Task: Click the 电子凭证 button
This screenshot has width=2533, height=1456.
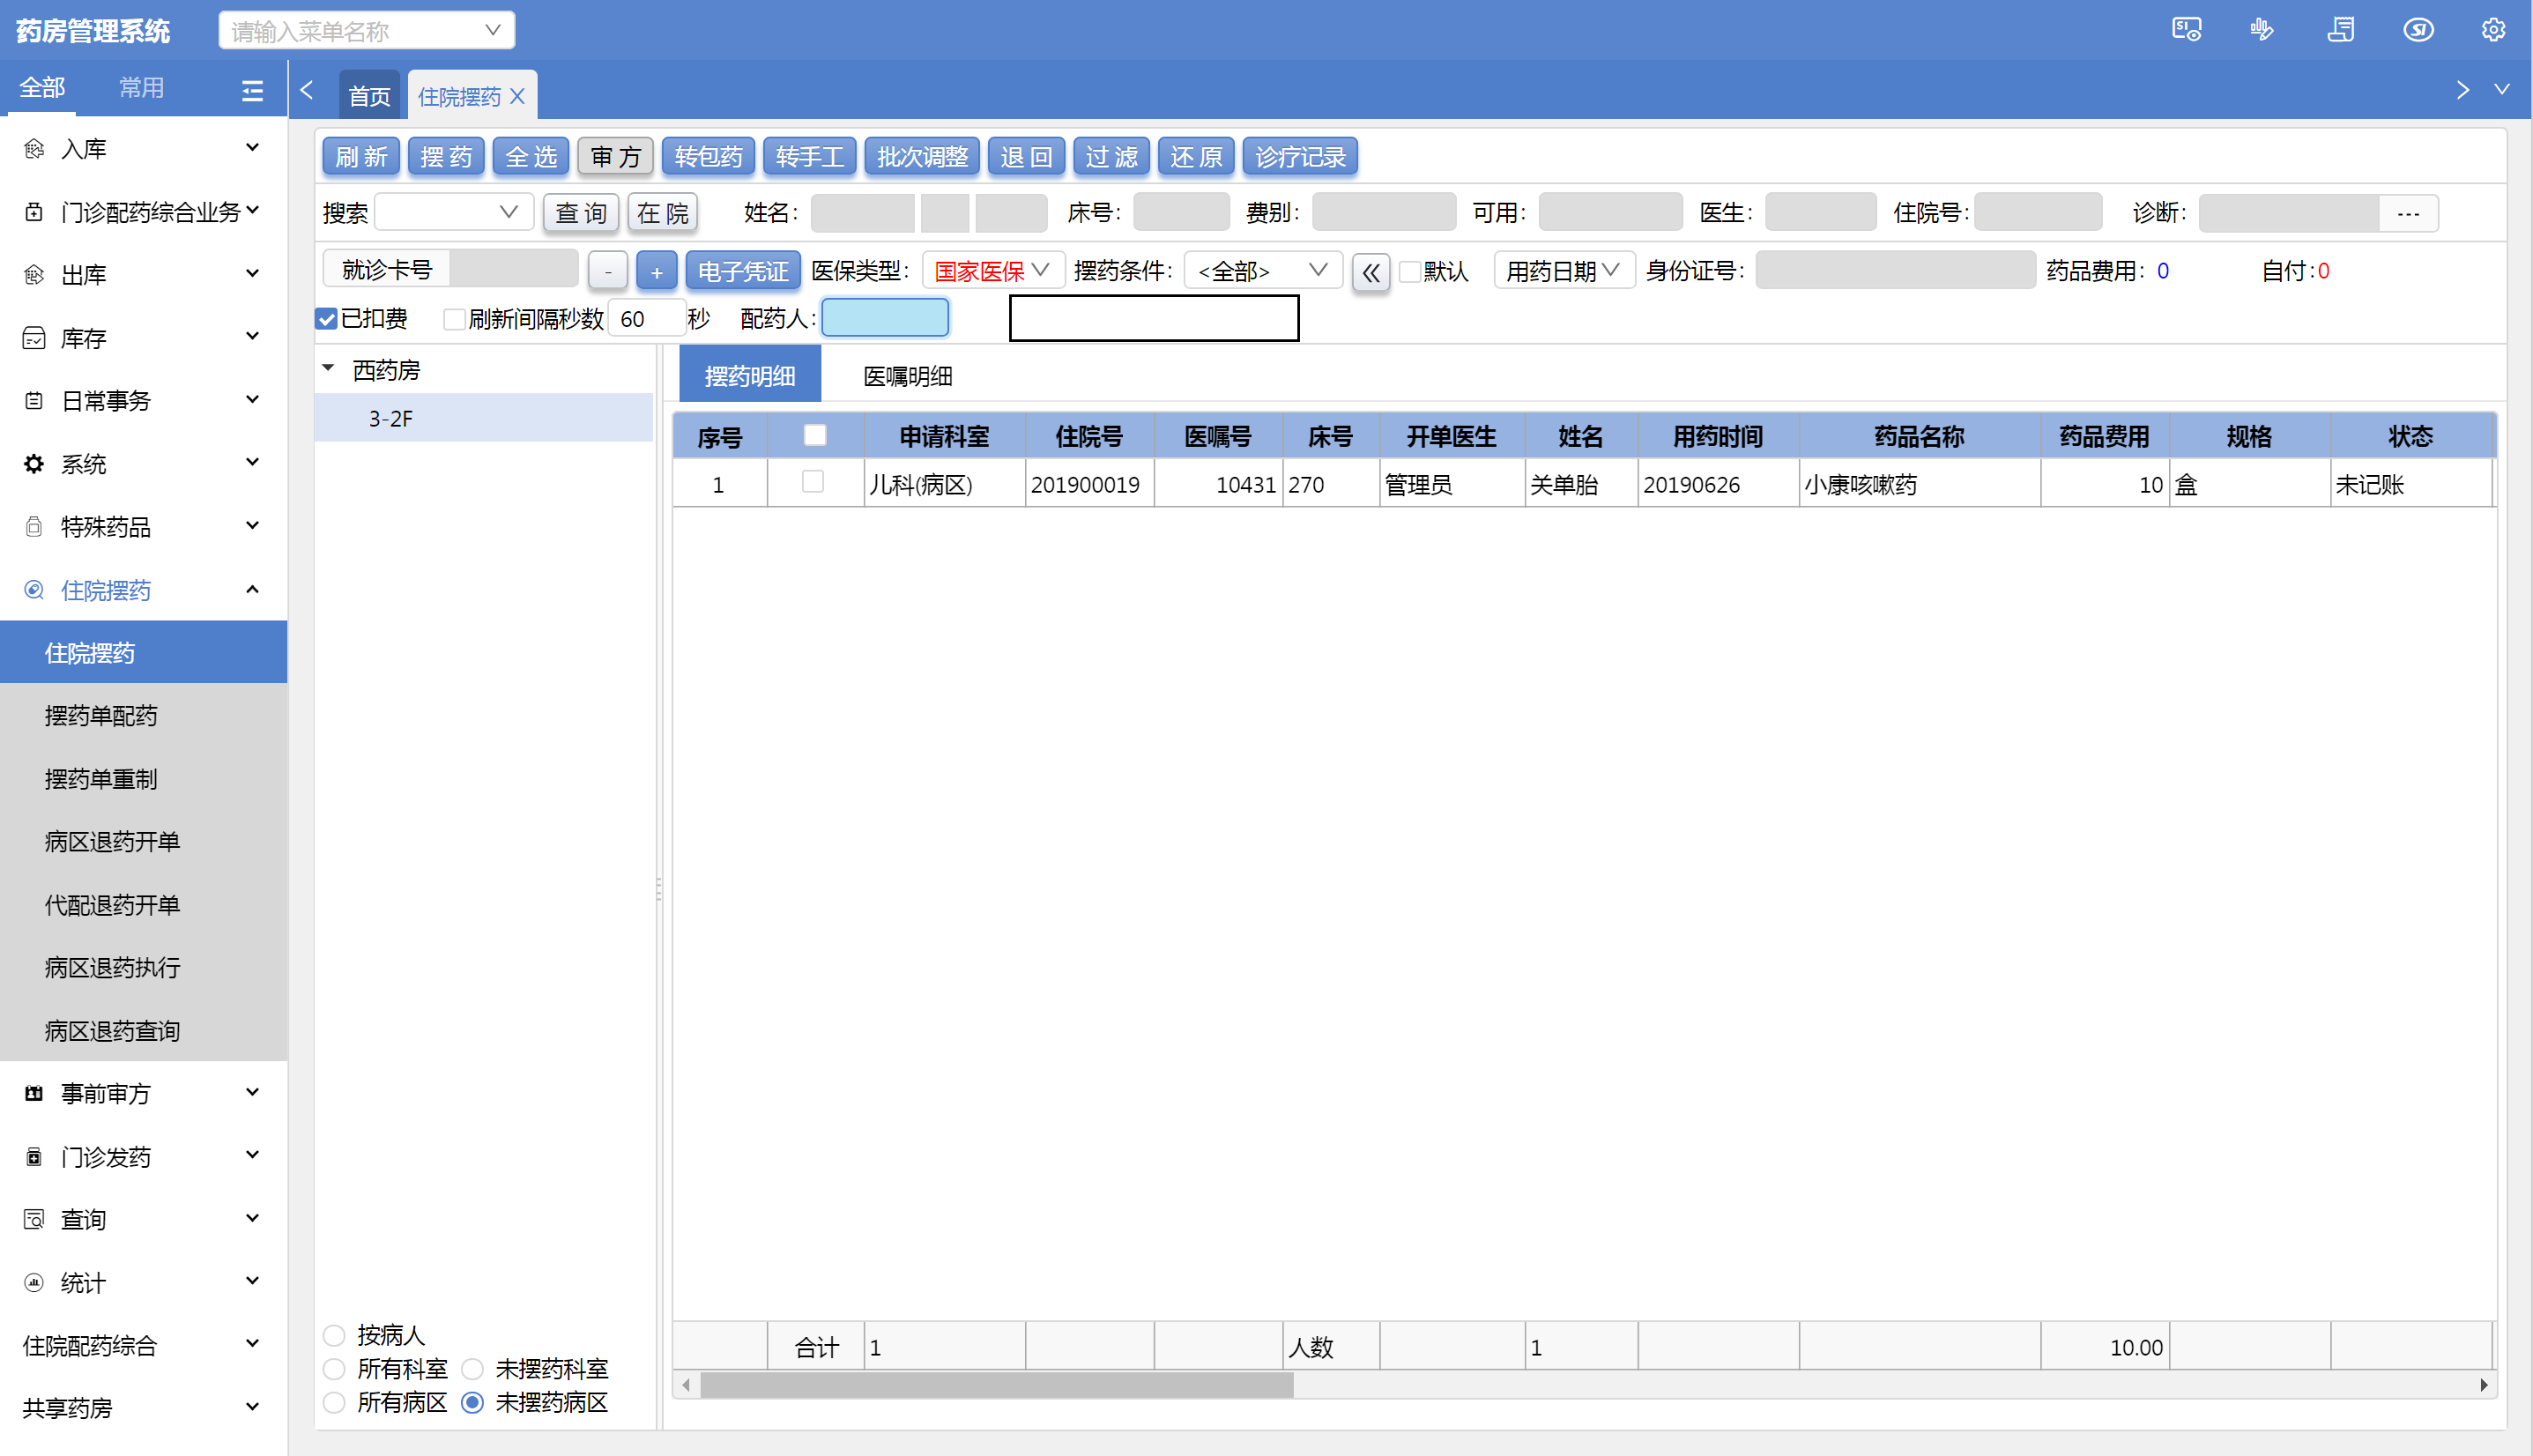Action: [742, 271]
